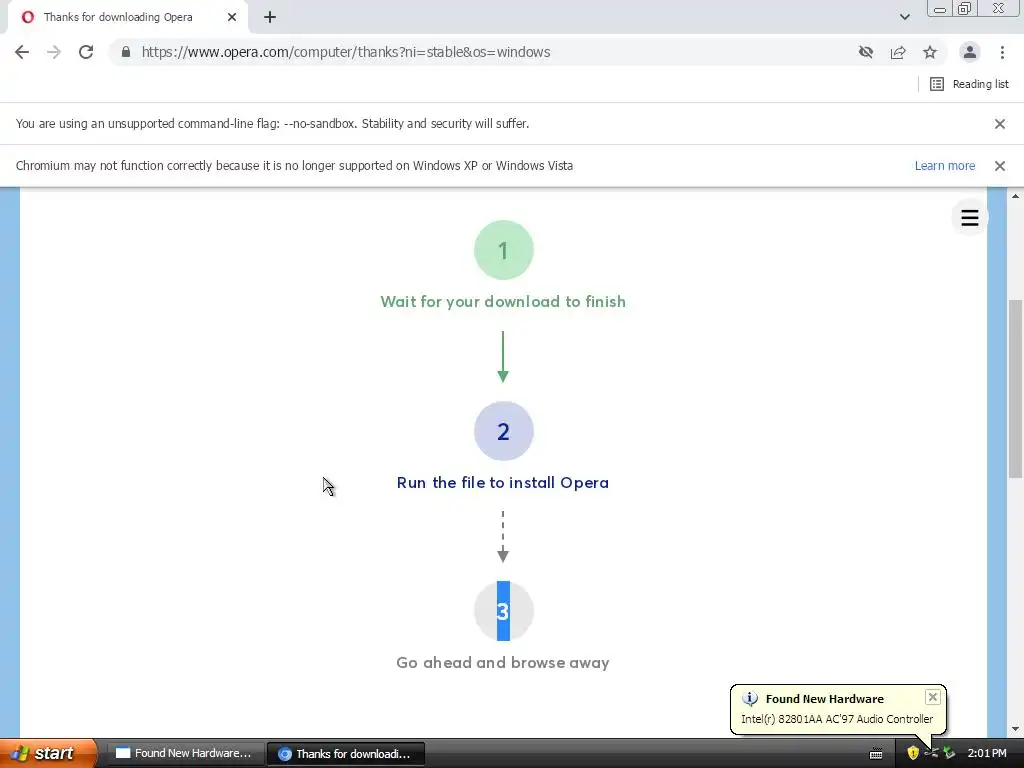The width and height of the screenshot is (1024, 768).
Task: Click the safely remove hardware tray icon
Action: 949,753
